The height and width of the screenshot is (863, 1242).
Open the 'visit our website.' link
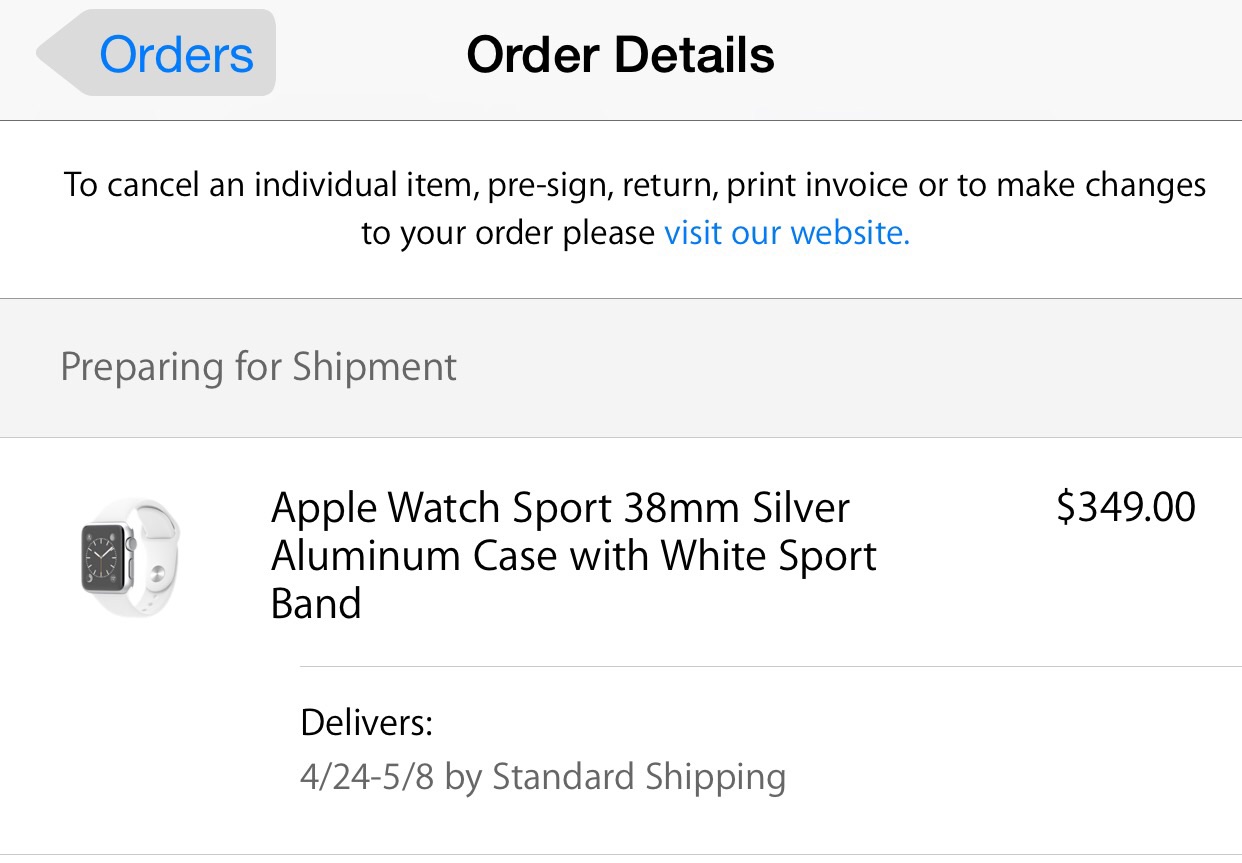pos(787,233)
